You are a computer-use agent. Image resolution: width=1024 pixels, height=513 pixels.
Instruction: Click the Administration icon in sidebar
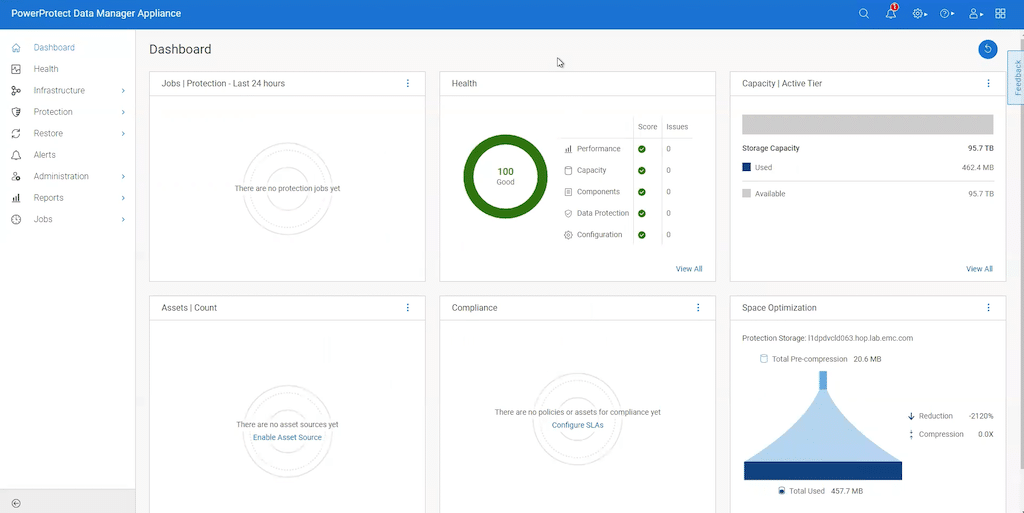(16, 176)
